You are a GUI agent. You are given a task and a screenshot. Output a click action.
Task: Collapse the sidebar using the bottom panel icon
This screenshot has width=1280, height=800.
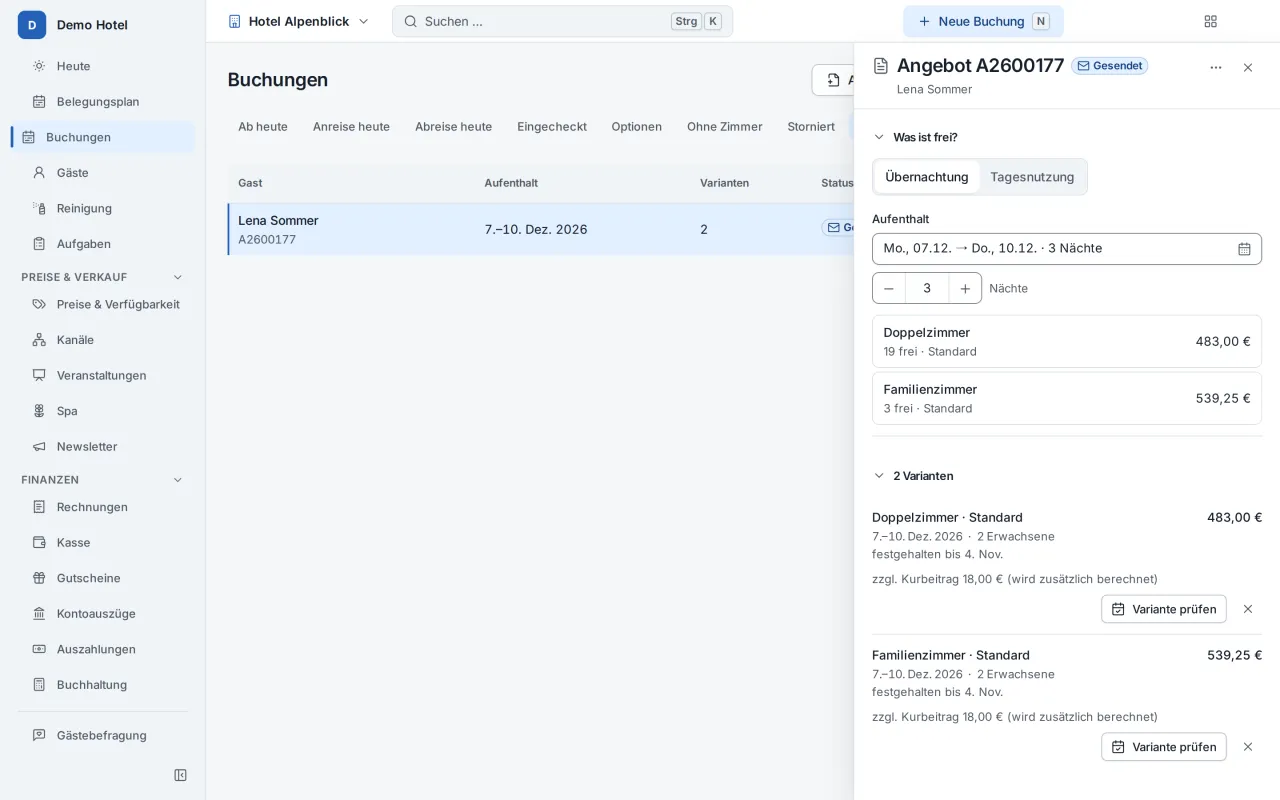[x=180, y=775]
